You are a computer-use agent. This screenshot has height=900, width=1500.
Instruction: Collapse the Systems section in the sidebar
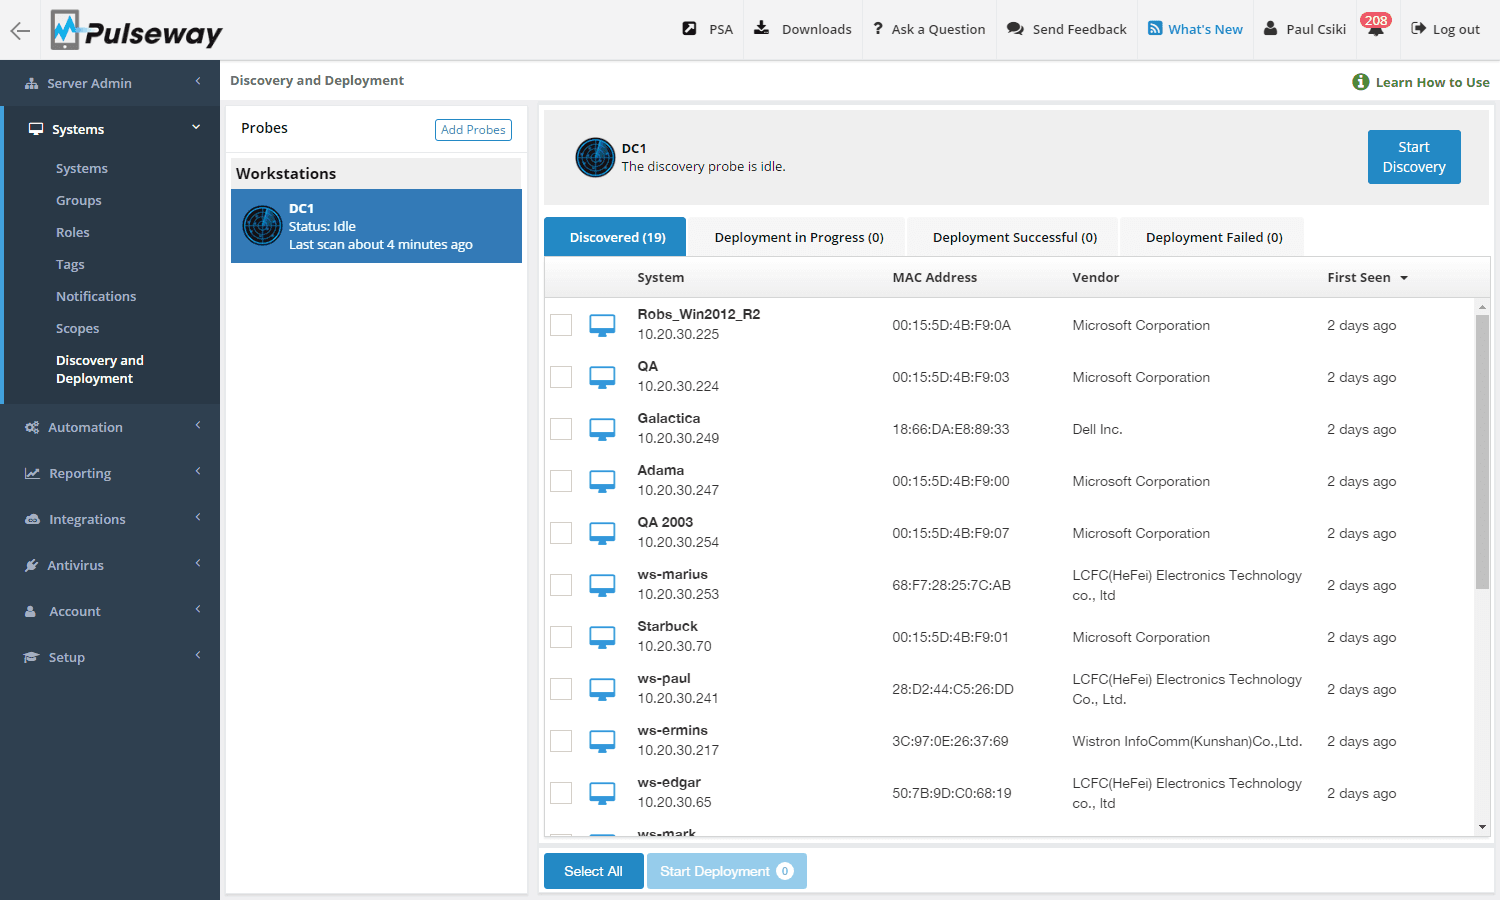pos(196,128)
